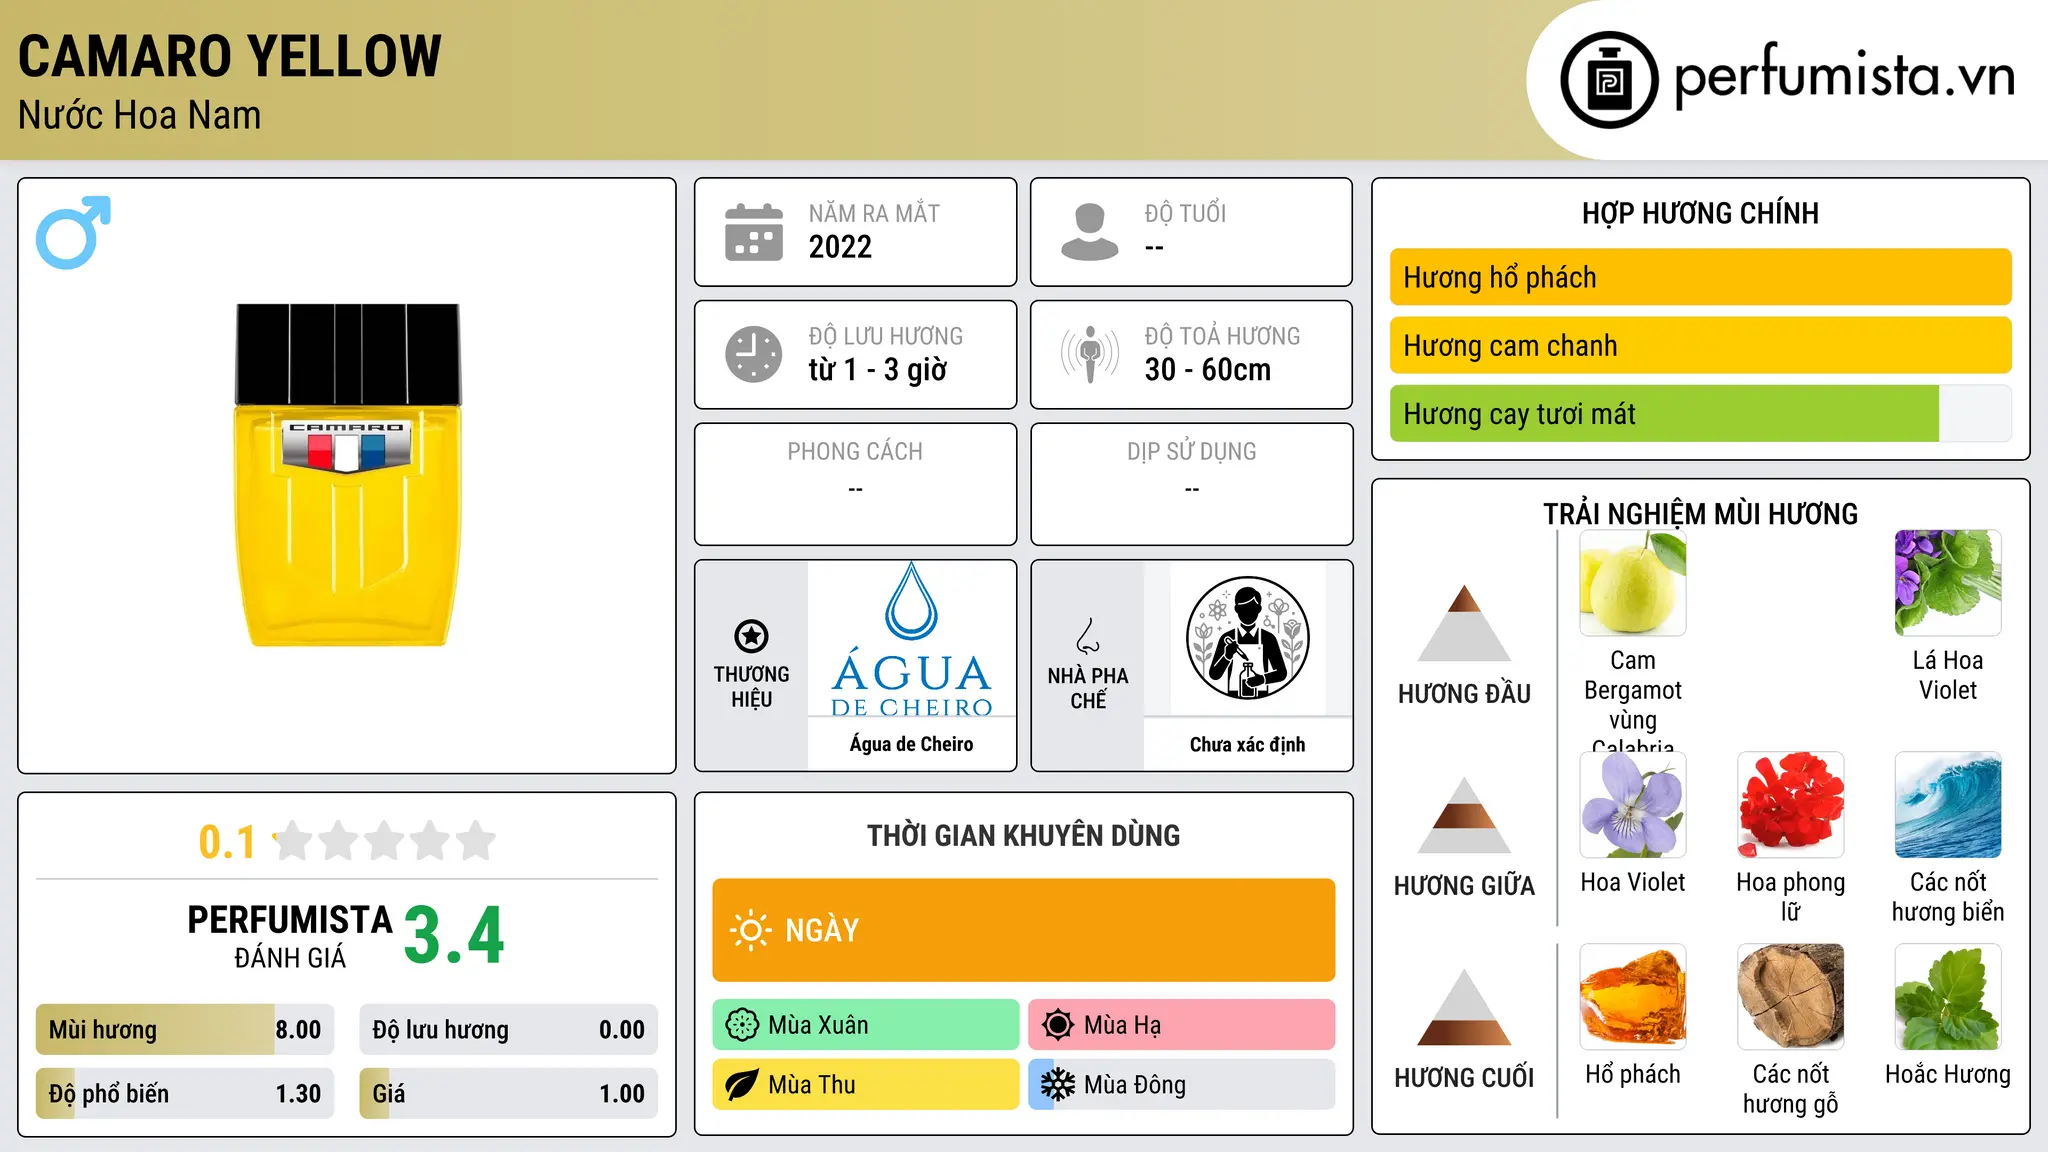Click the flower icon for Mùa Xuân
The height and width of the screenshot is (1152, 2048).
(742, 1025)
